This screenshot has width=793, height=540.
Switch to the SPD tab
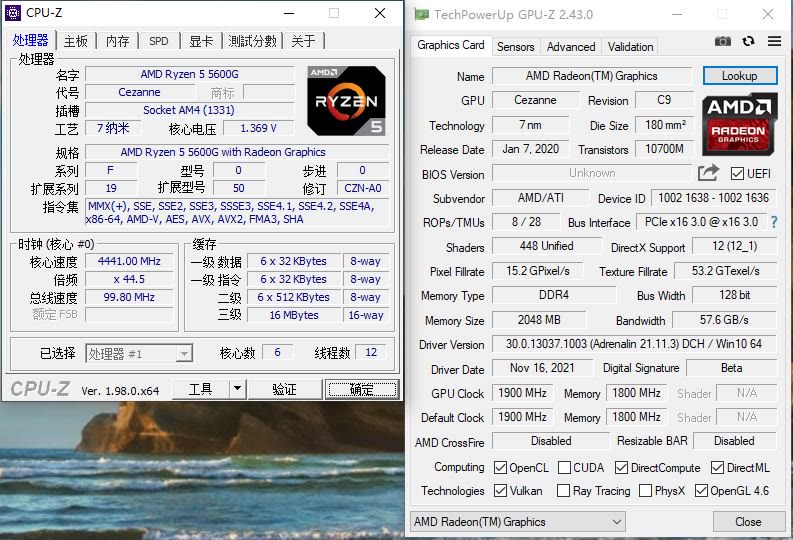pos(159,41)
